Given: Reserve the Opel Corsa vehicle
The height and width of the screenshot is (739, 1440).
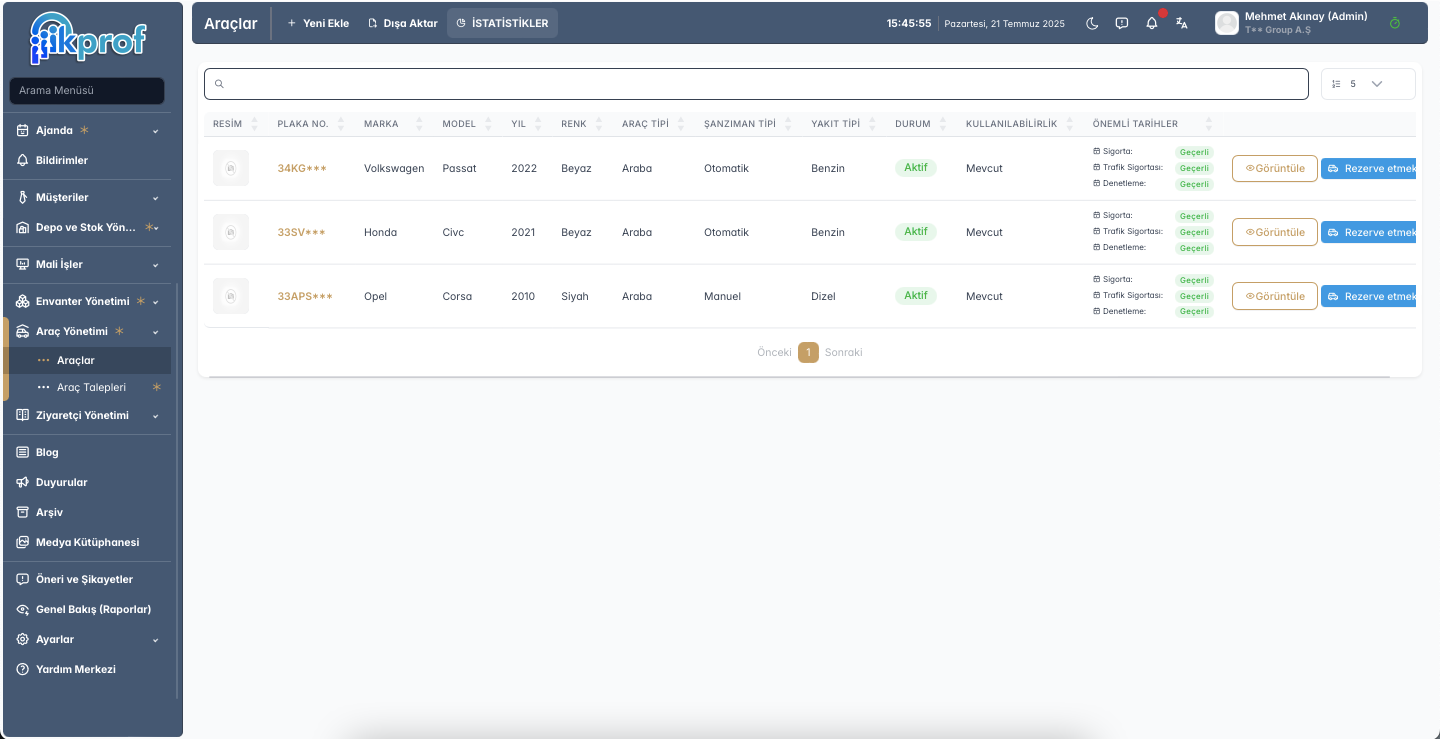Looking at the screenshot, I should (1369, 296).
